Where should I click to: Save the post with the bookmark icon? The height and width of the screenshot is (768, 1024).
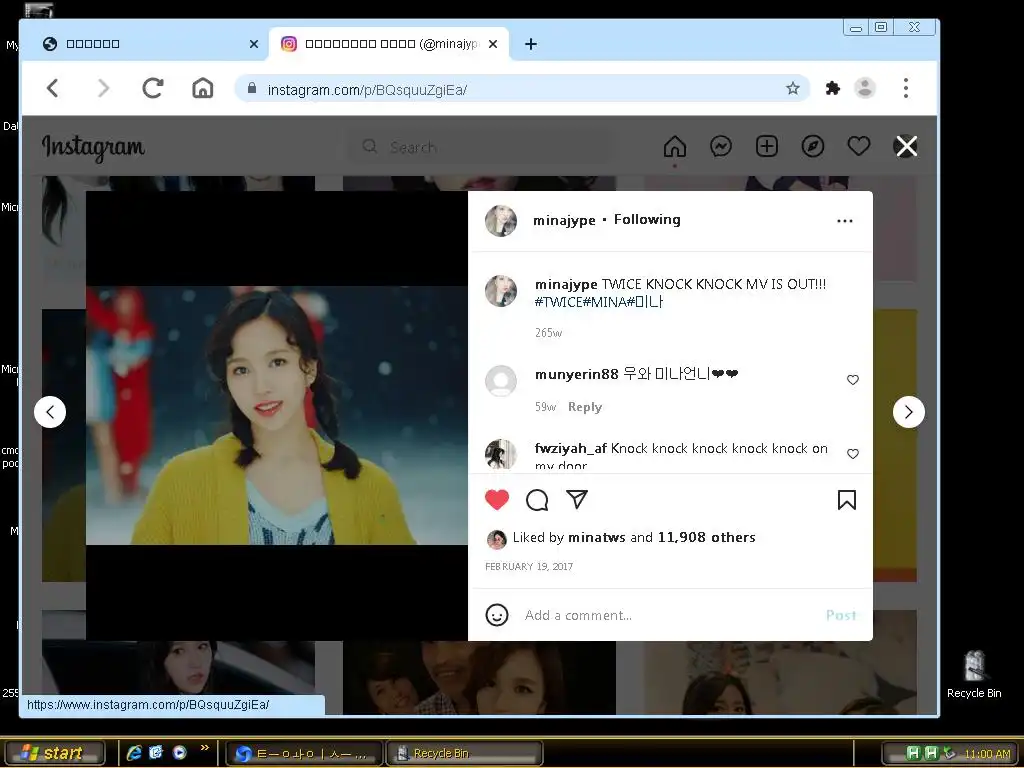point(846,500)
